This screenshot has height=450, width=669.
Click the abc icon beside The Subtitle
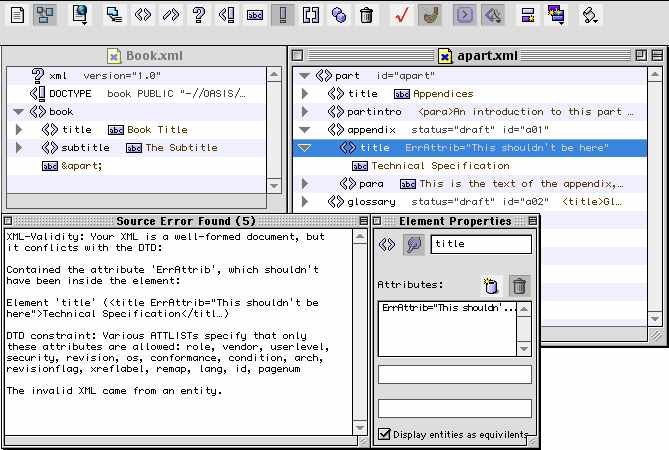134,148
